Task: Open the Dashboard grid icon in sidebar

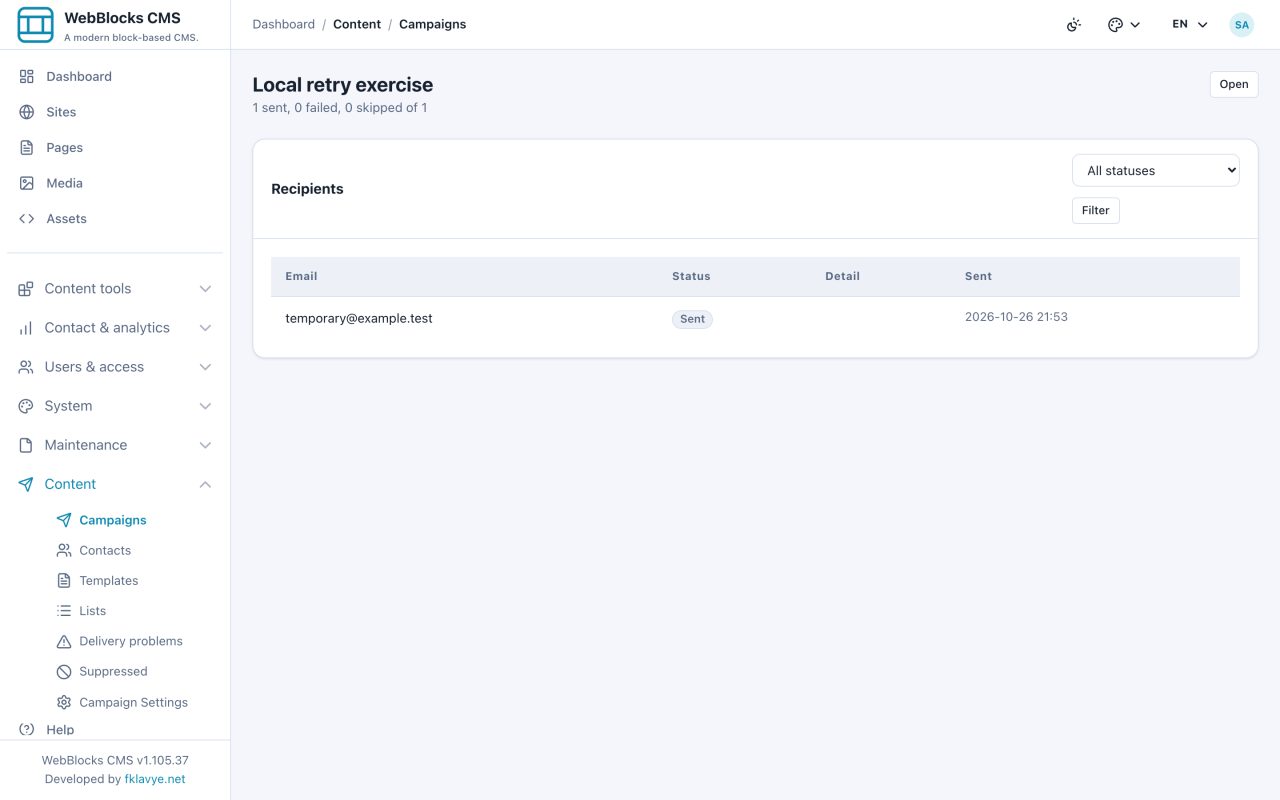Action: 27,76
